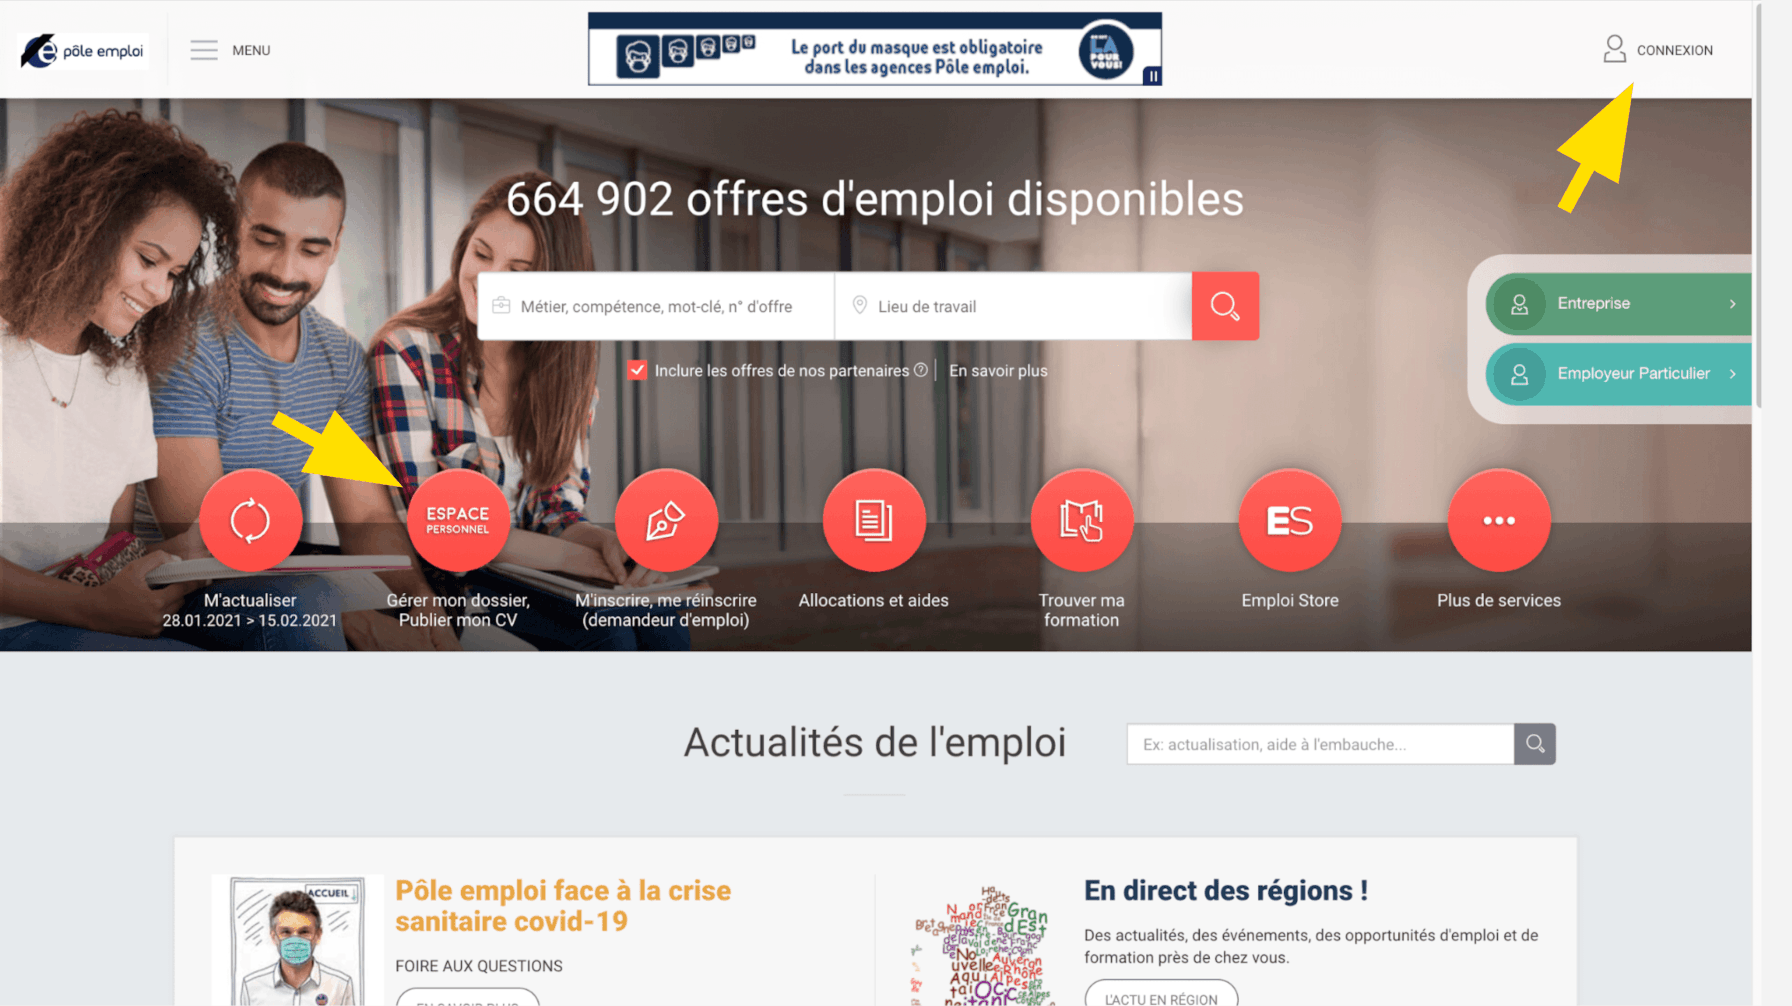Image resolution: width=1792 pixels, height=1006 pixels.
Task: Click the masked advisor article thumbnail
Action: pos(296,940)
